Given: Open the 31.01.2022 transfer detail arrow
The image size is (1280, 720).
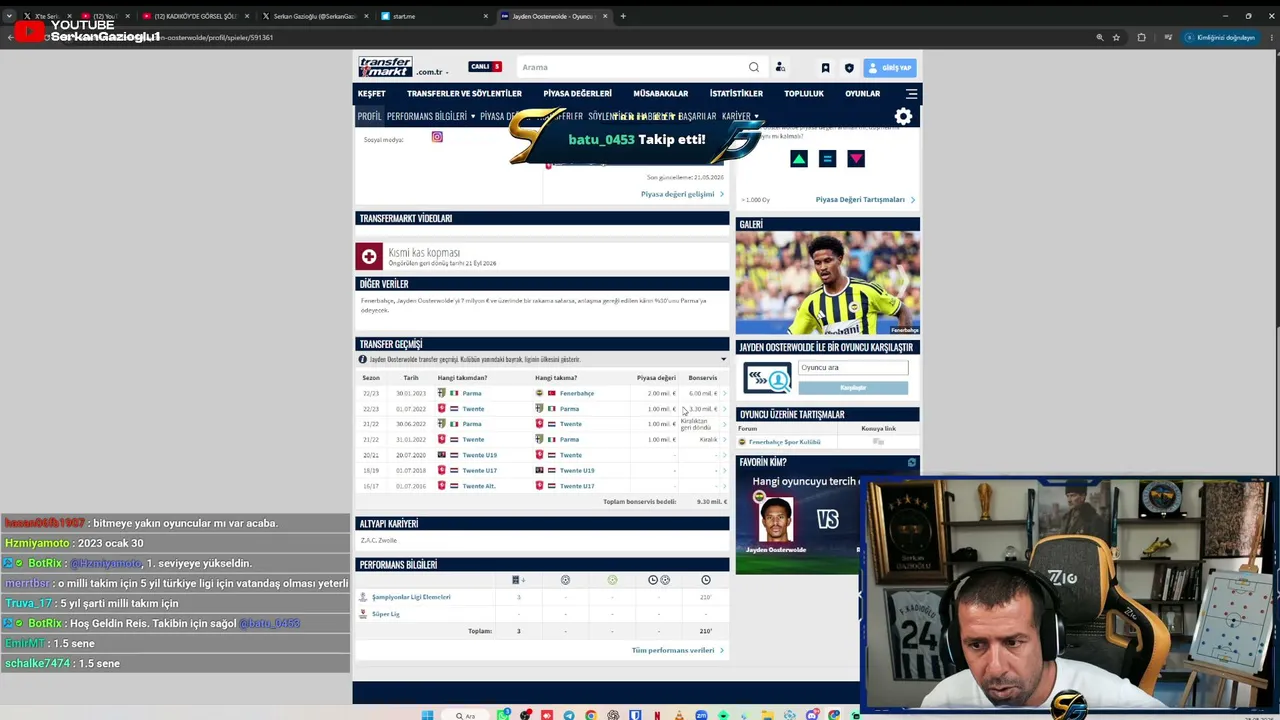Looking at the screenshot, I should point(724,439).
